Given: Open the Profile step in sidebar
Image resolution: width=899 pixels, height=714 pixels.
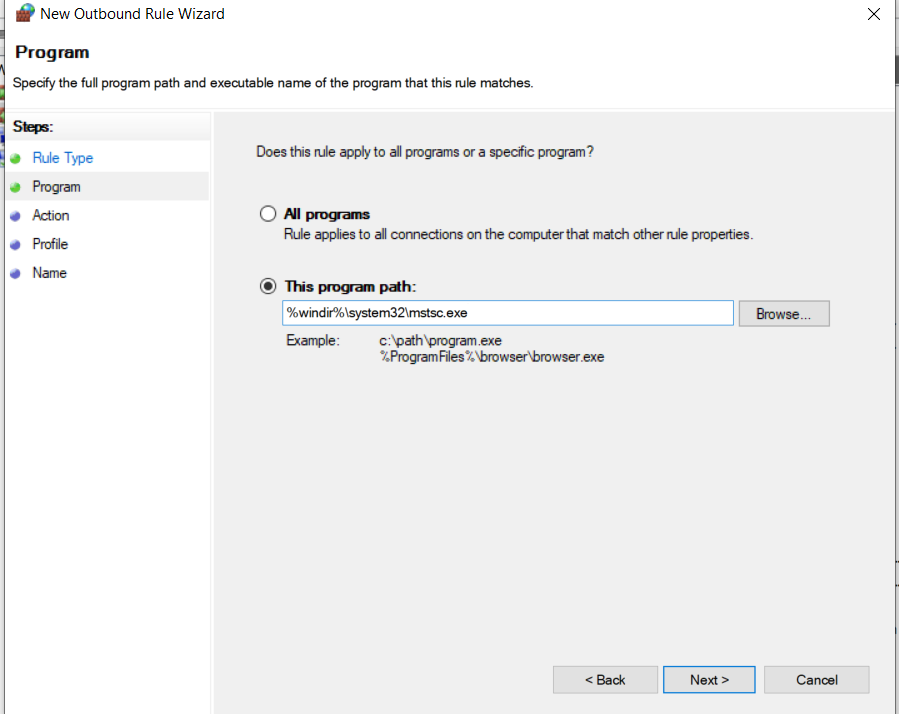Looking at the screenshot, I should 50,245.
